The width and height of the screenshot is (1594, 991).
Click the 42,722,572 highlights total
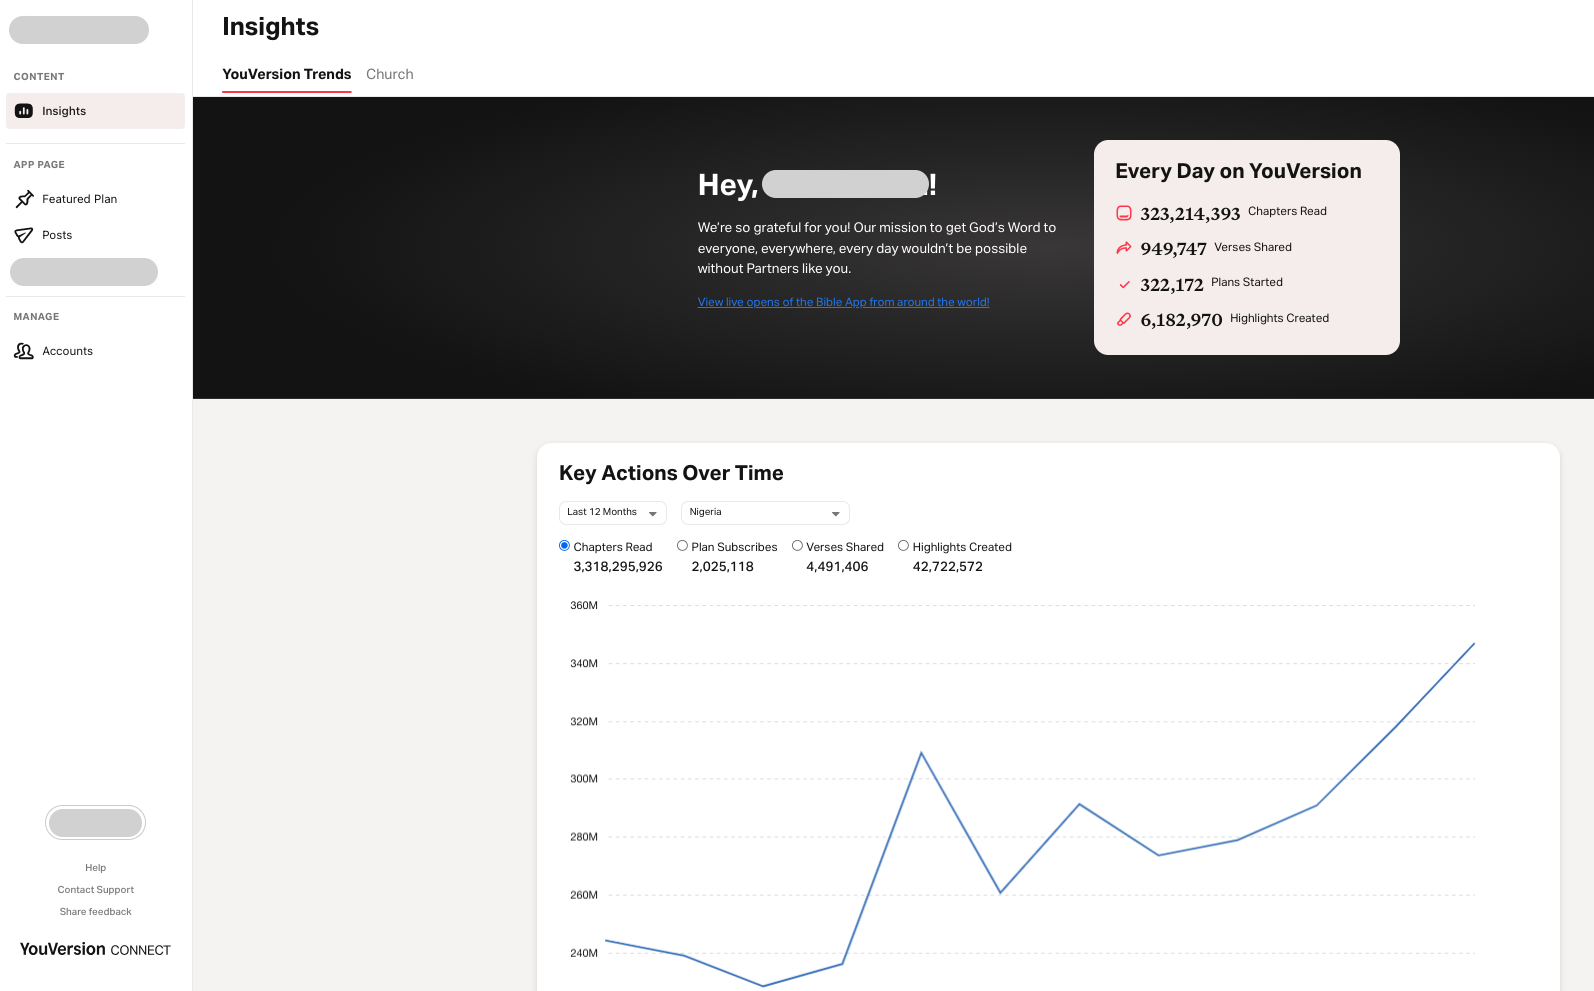click(948, 567)
